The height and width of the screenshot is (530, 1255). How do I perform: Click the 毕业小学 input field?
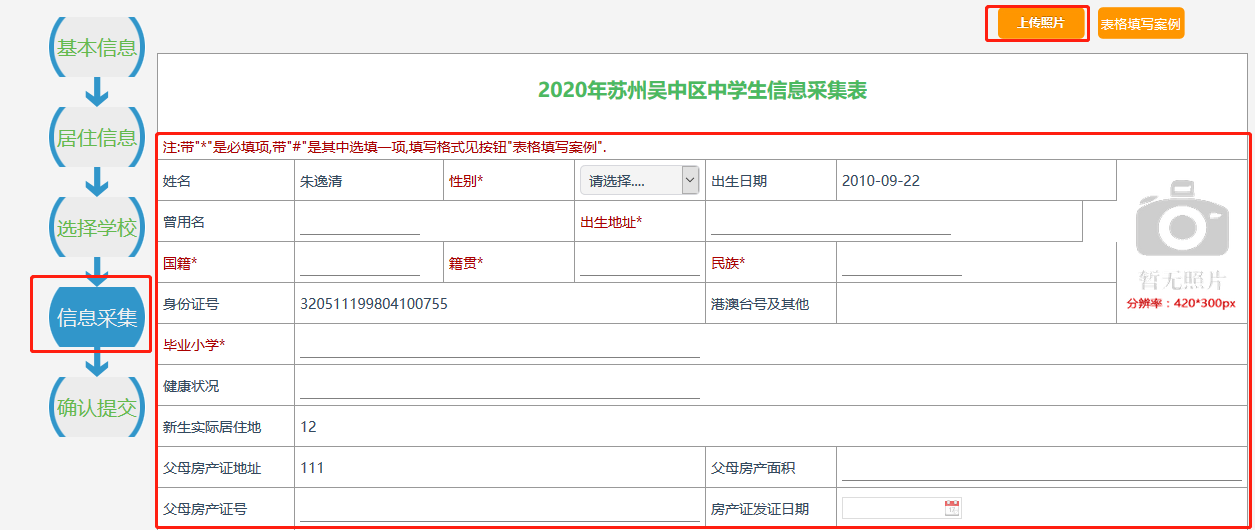point(499,345)
